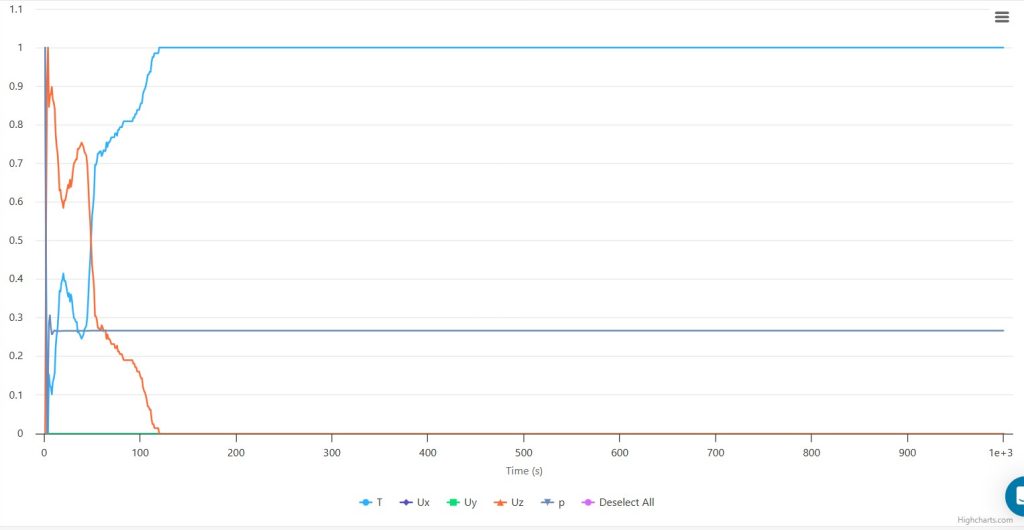
Task: Click Deselect All in the legend
Action: click(x=618, y=502)
